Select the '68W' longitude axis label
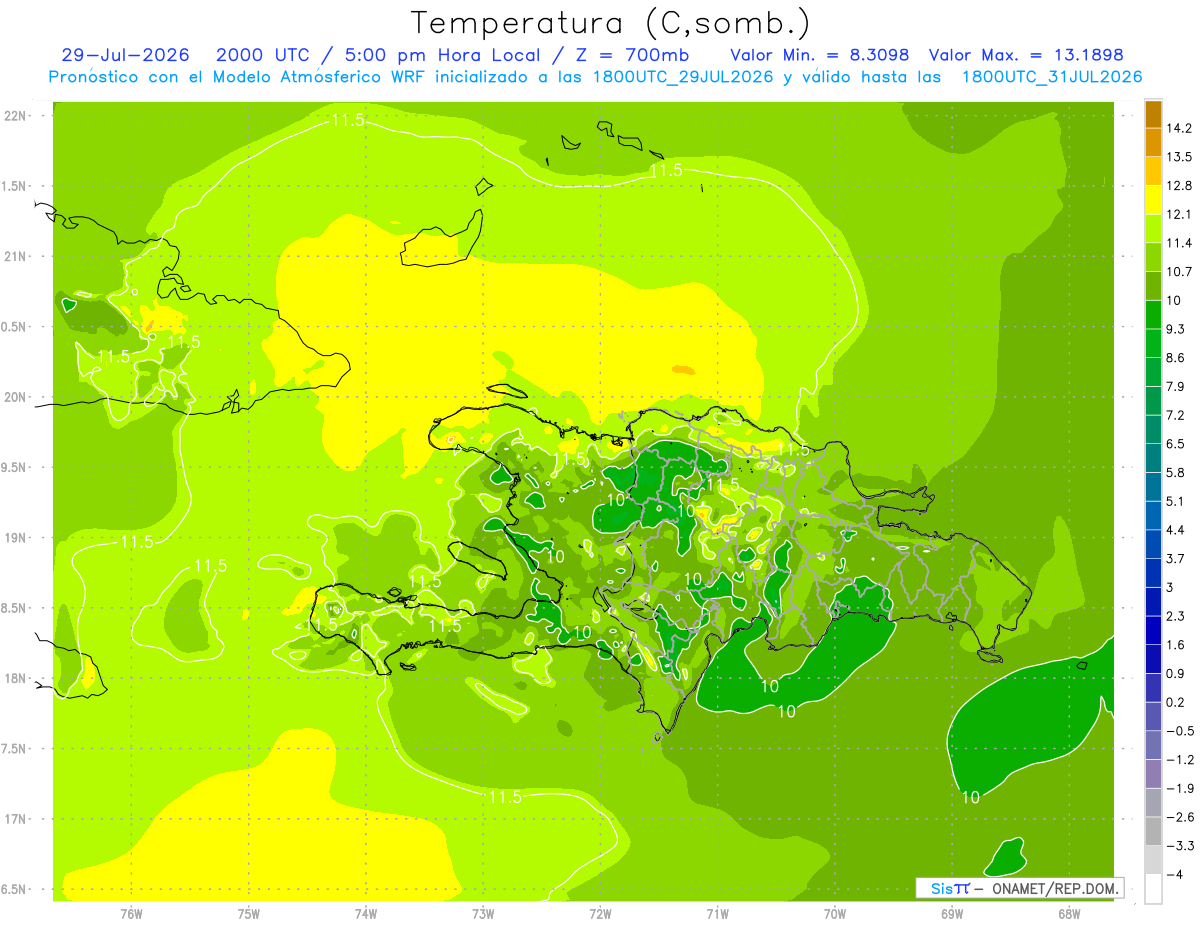This screenshot has width=1200, height=927. (x=1068, y=913)
